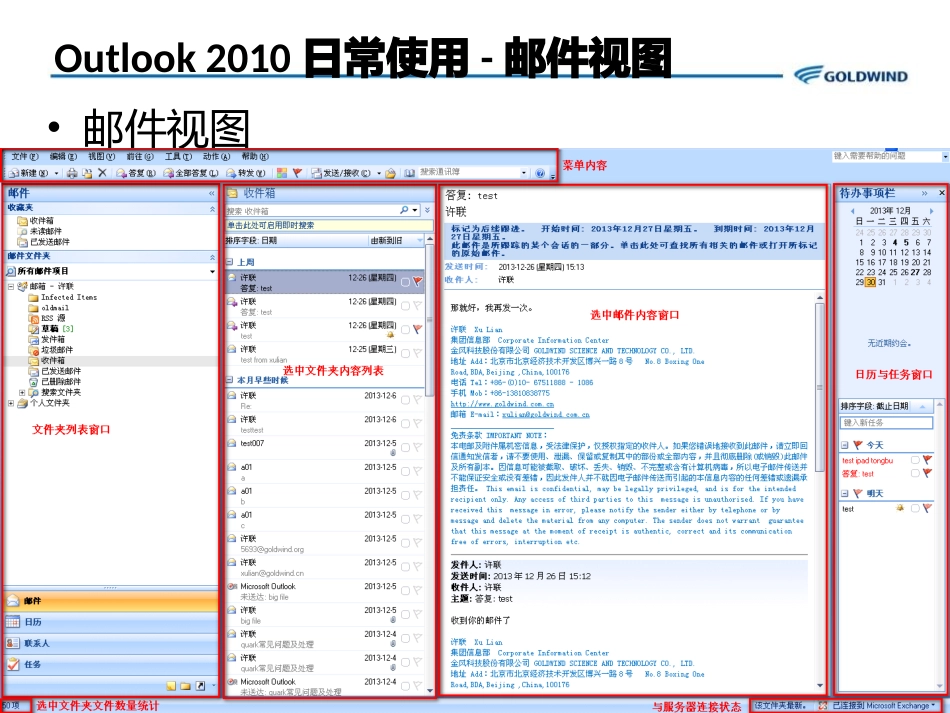Click the http://www.goldwind.com.cn link
The width and height of the screenshot is (950, 713).
[502, 404]
